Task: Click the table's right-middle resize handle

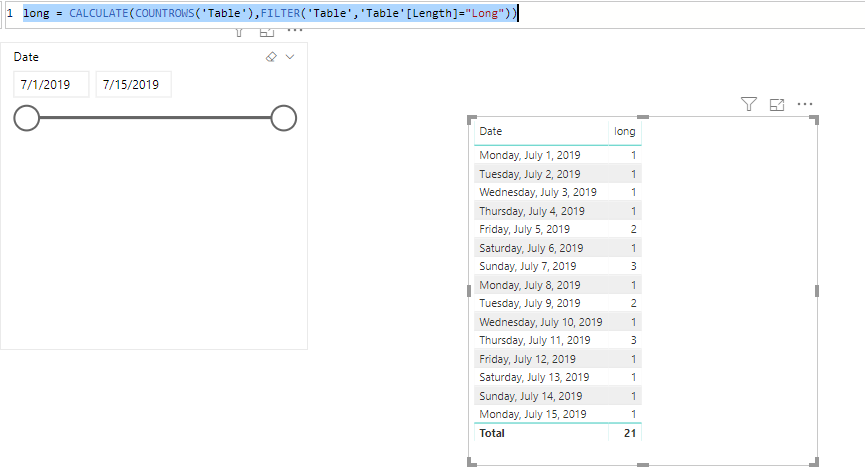Action: coord(816,291)
